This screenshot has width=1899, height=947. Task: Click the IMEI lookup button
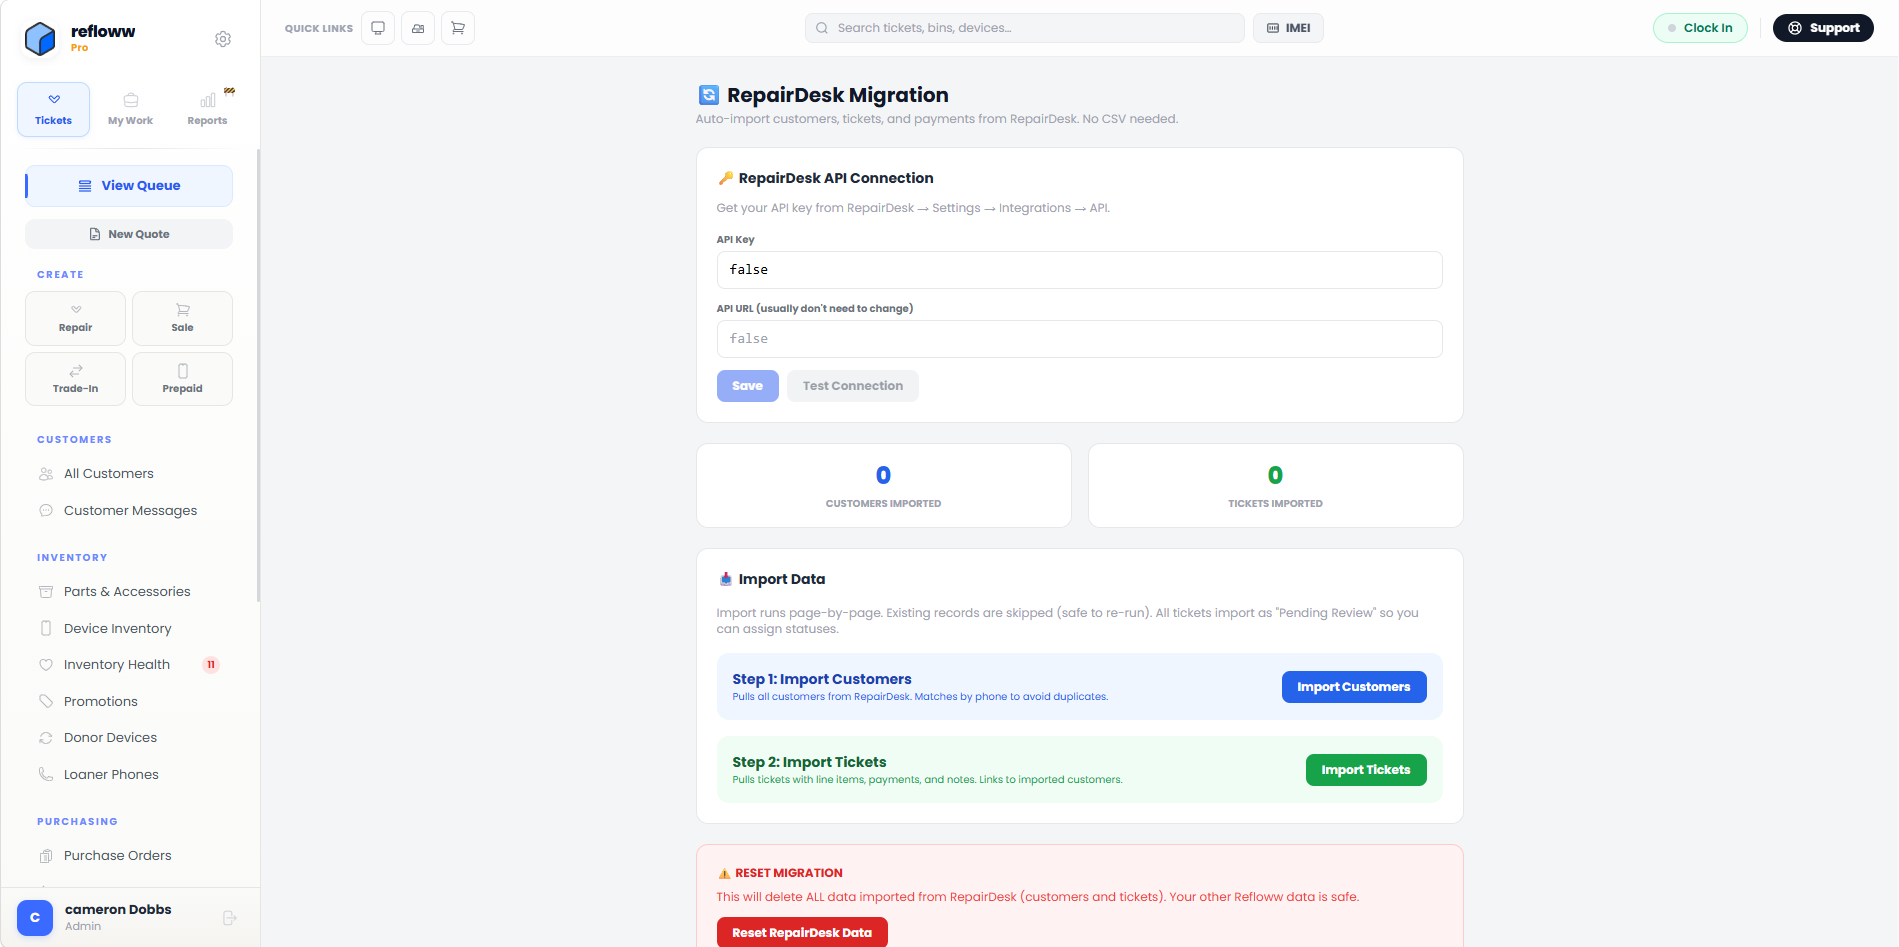point(1288,28)
